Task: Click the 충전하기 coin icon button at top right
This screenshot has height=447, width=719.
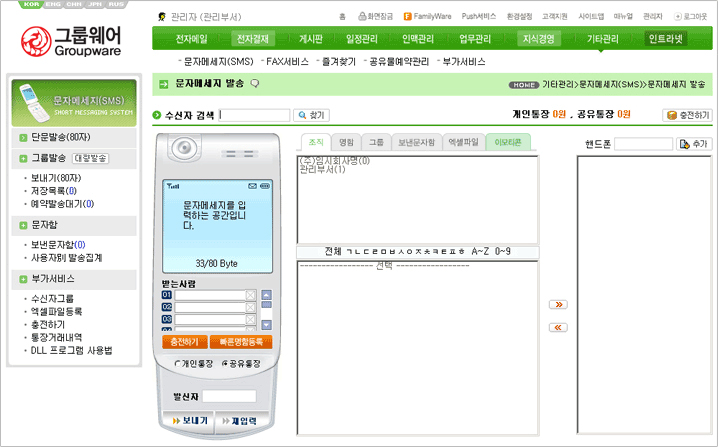Action: click(x=687, y=115)
